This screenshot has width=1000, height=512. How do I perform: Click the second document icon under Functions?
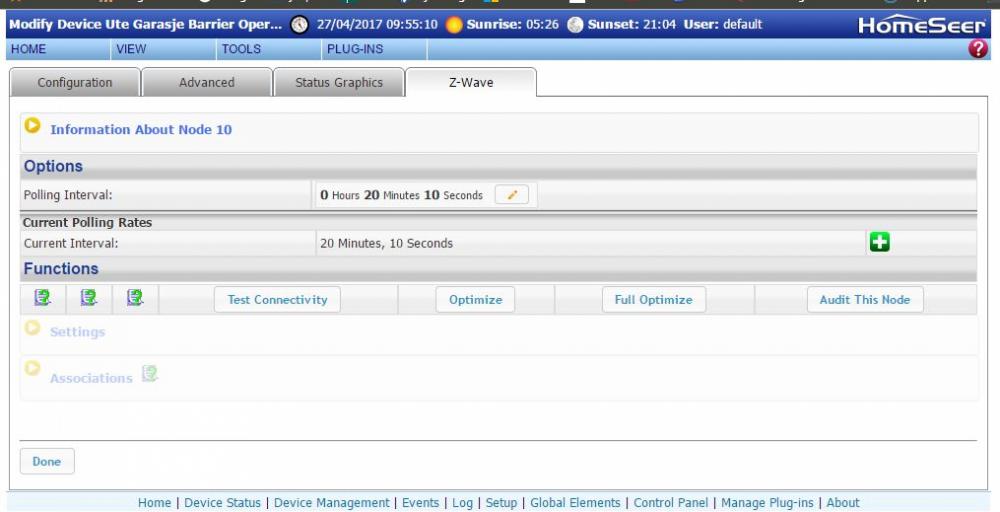point(88,297)
